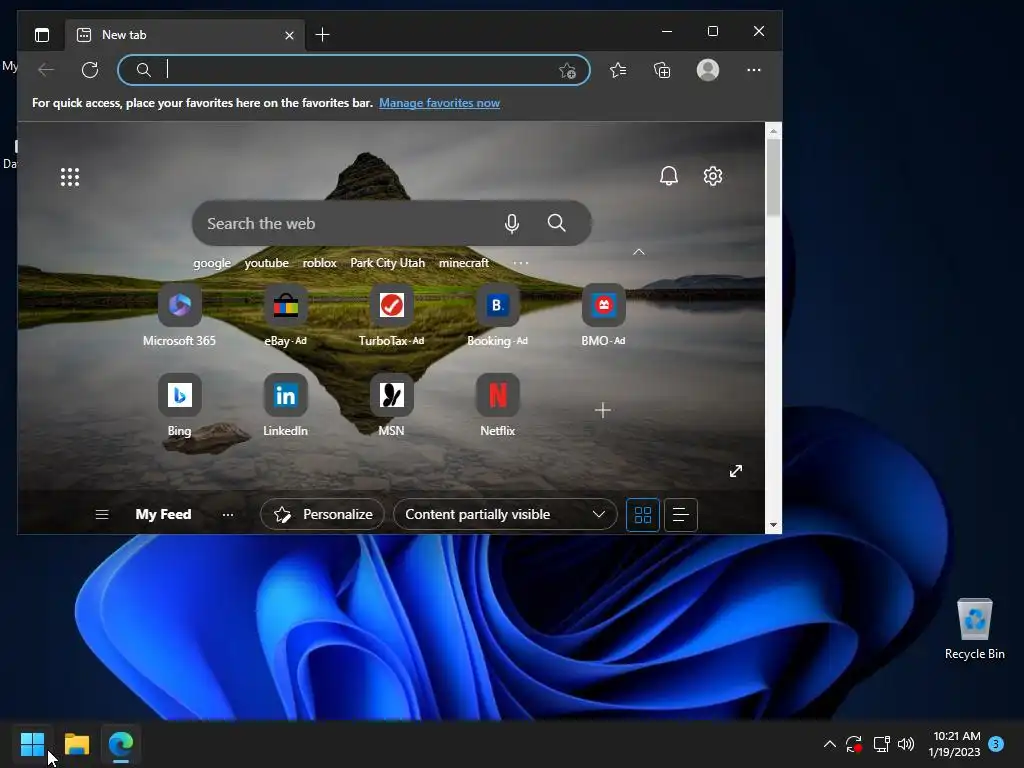Search suggestion roblox
The width and height of the screenshot is (1024, 768).
[319, 263]
